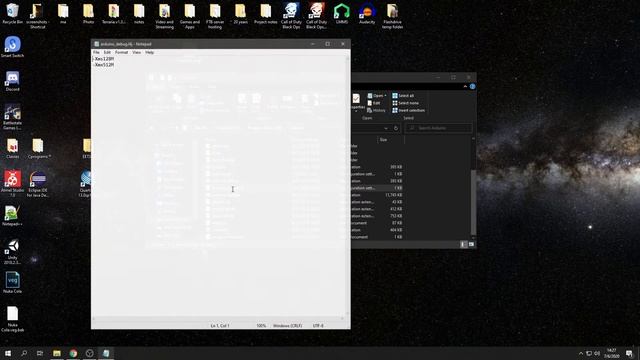The width and height of the screenshot is (640, 360).
Task: Expand the Explorer address history dropdown
Action: point(386,128)
